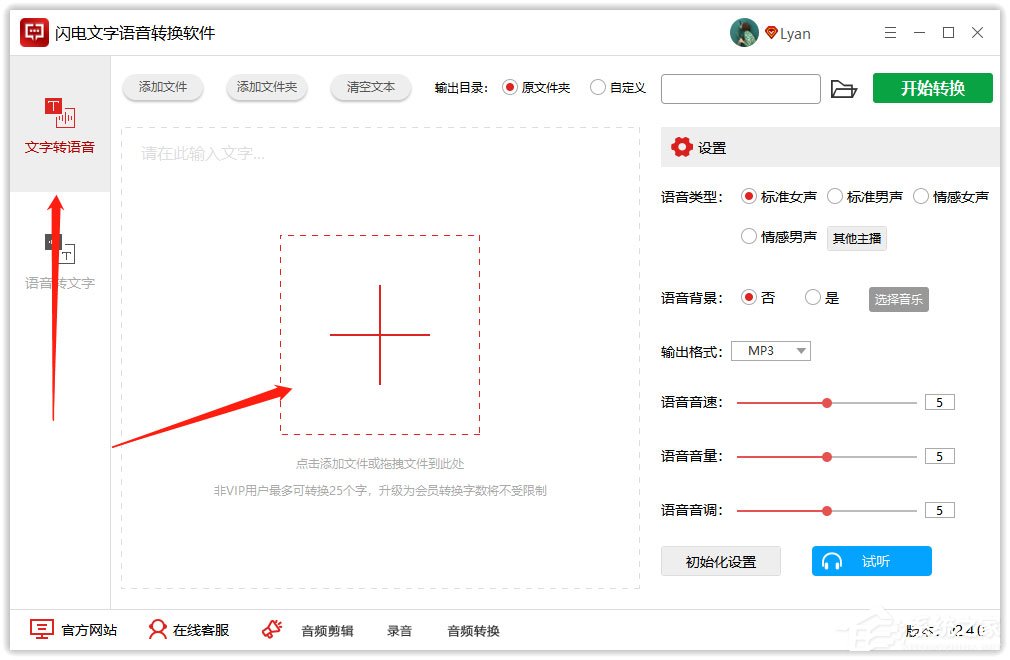Click the 在线客服 customer service icon
This screenshot has width=1010, height=660.
pyautogui.click(x=157, y=630)
